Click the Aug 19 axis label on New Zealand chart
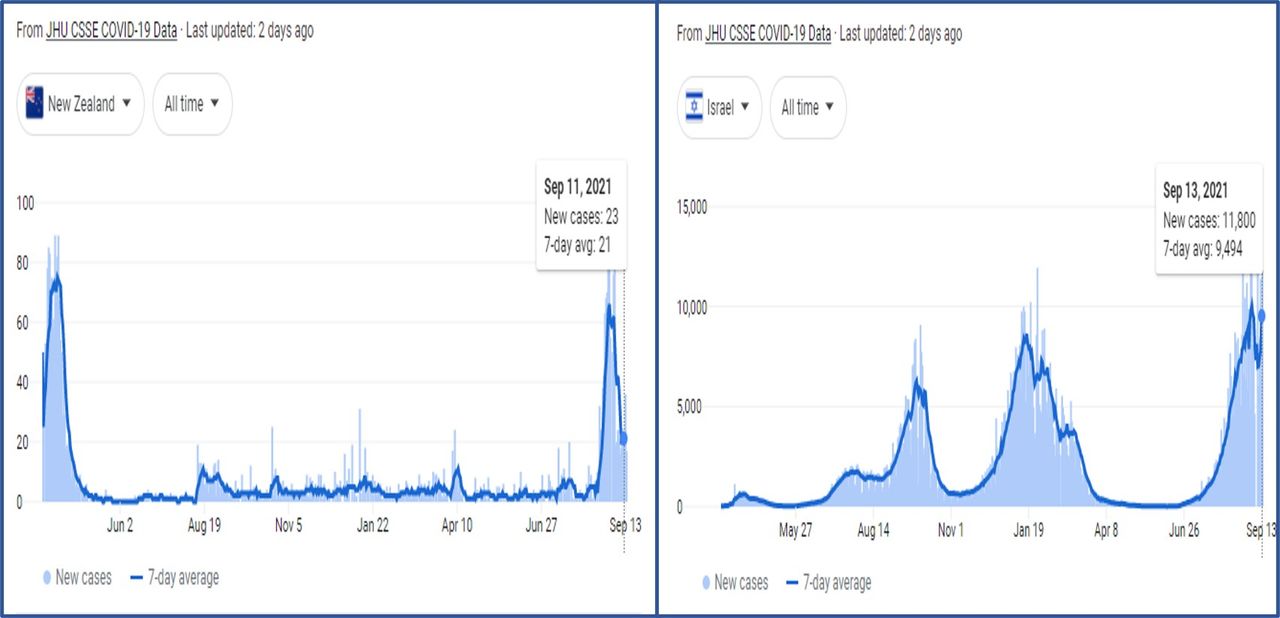The height and width of the screenshot is (618, 1280). 203,524
